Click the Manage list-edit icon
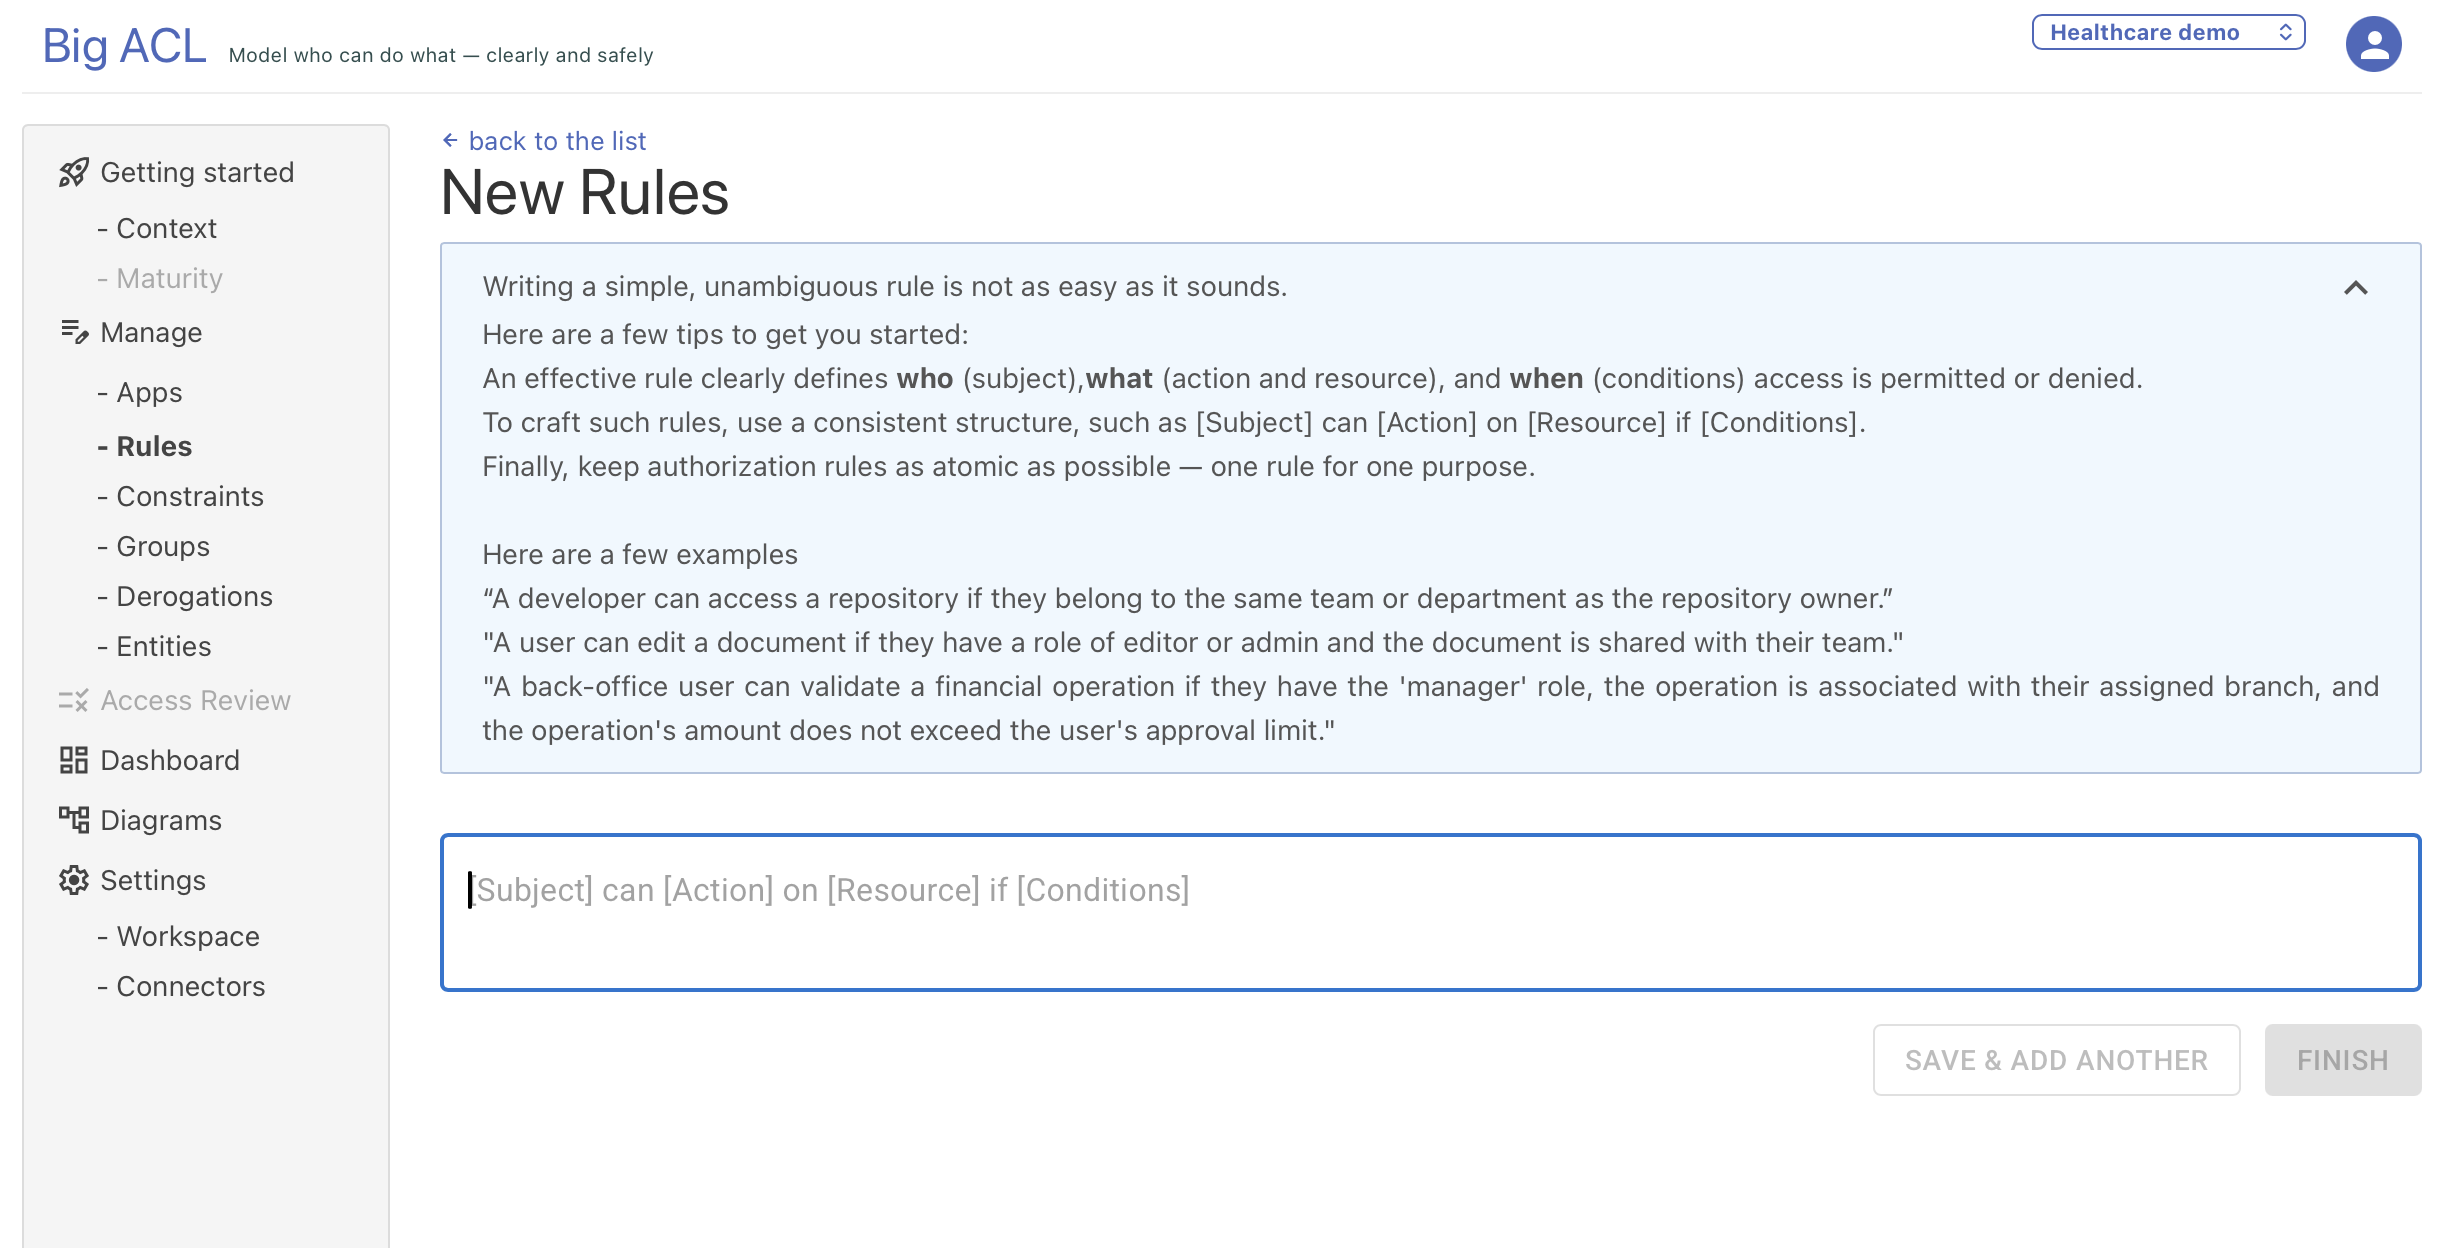The width and height of the screenshot is (2456, 1248). click(74, 332)
